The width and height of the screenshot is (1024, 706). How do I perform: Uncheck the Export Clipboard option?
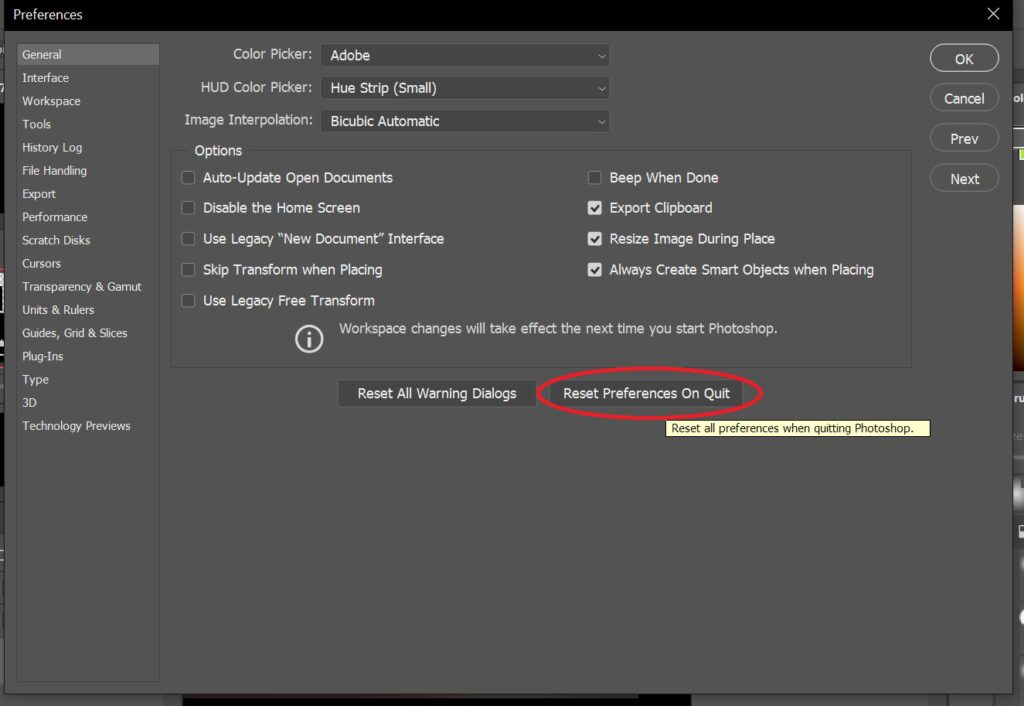[594, 208]
